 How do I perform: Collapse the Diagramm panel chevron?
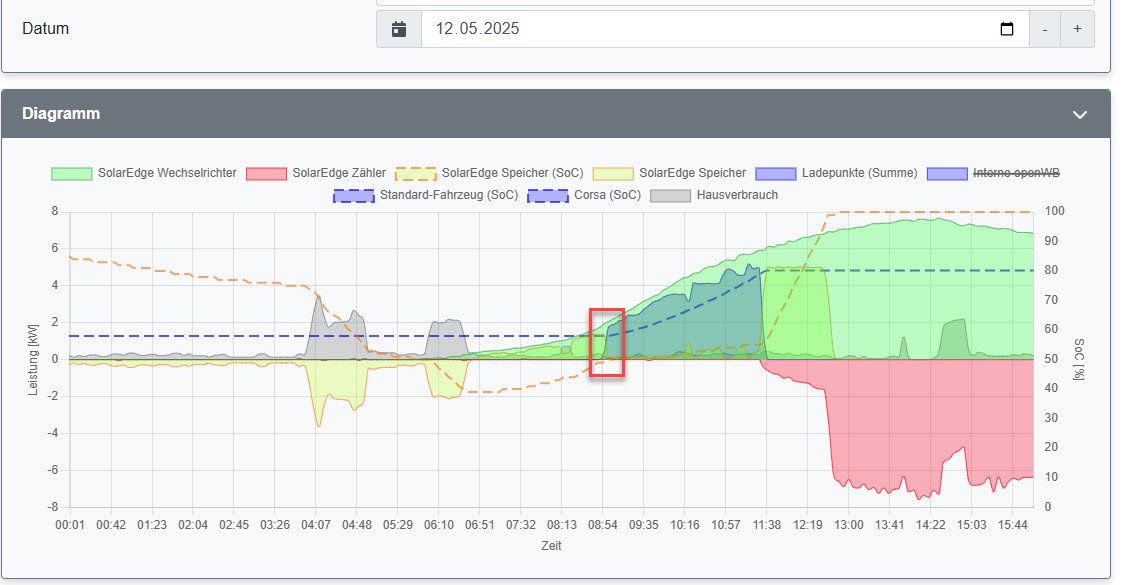coord(1079,114)
